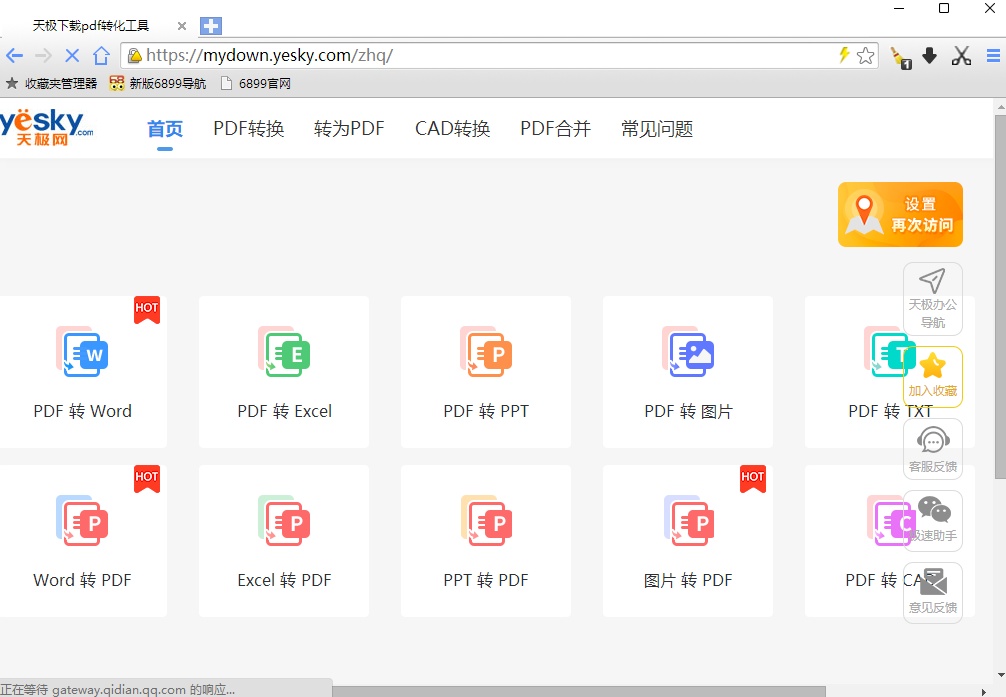Viewport: 1006px width, 697px height.
Task: Click the 天极办公导航 paper plane icon
Action: 932,282
